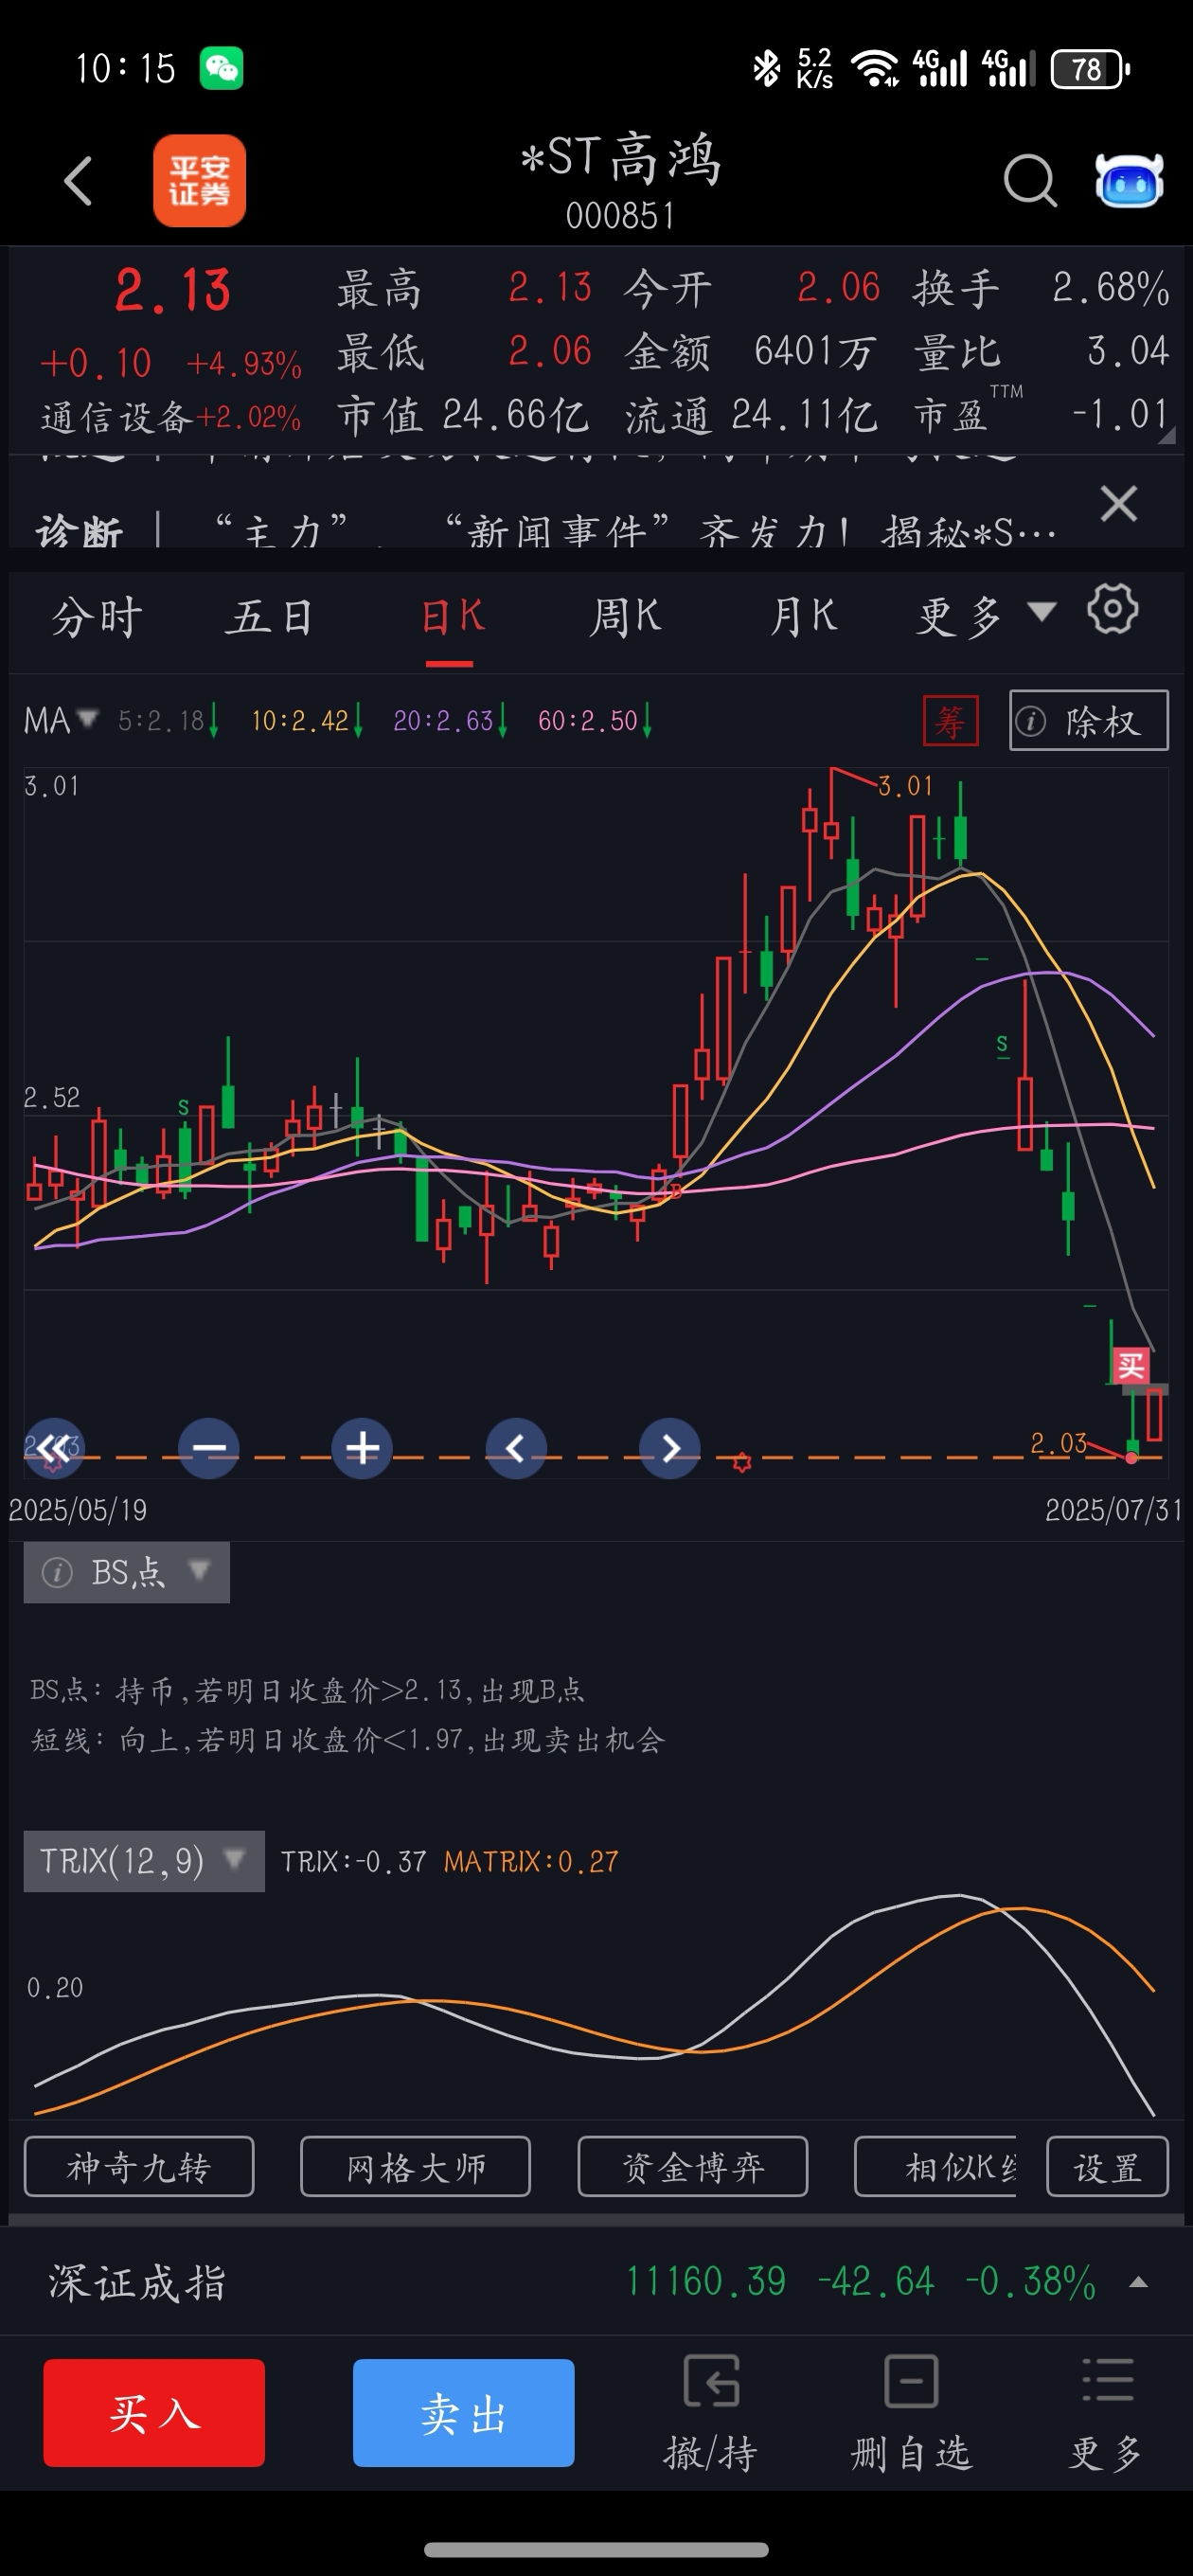Tap the battery indicator in status bar
The image size is (1193, 2576).
[1090, 68]
